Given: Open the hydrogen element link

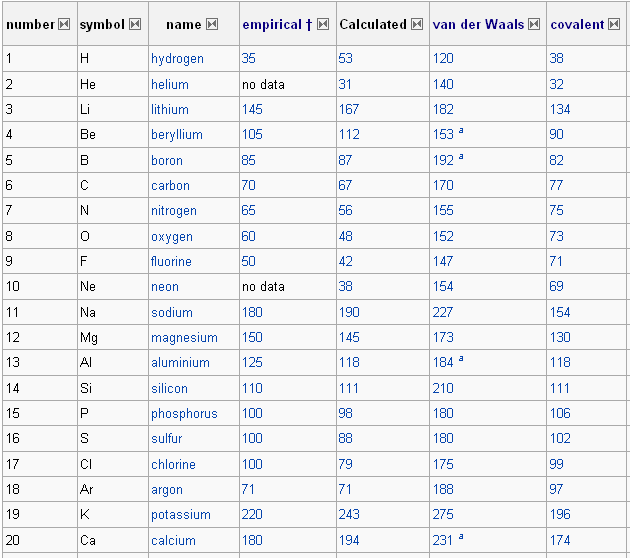Looking at the screenshot, I should 177,59.
